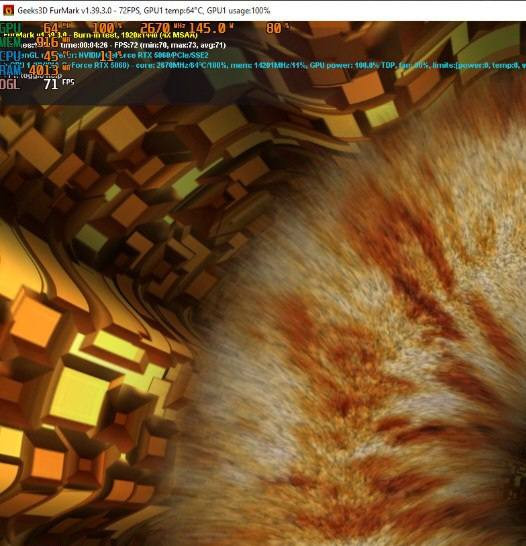Click the min:70, max:73, avg:71 FPS stats

pyautogui.click(x=182, y=45)
